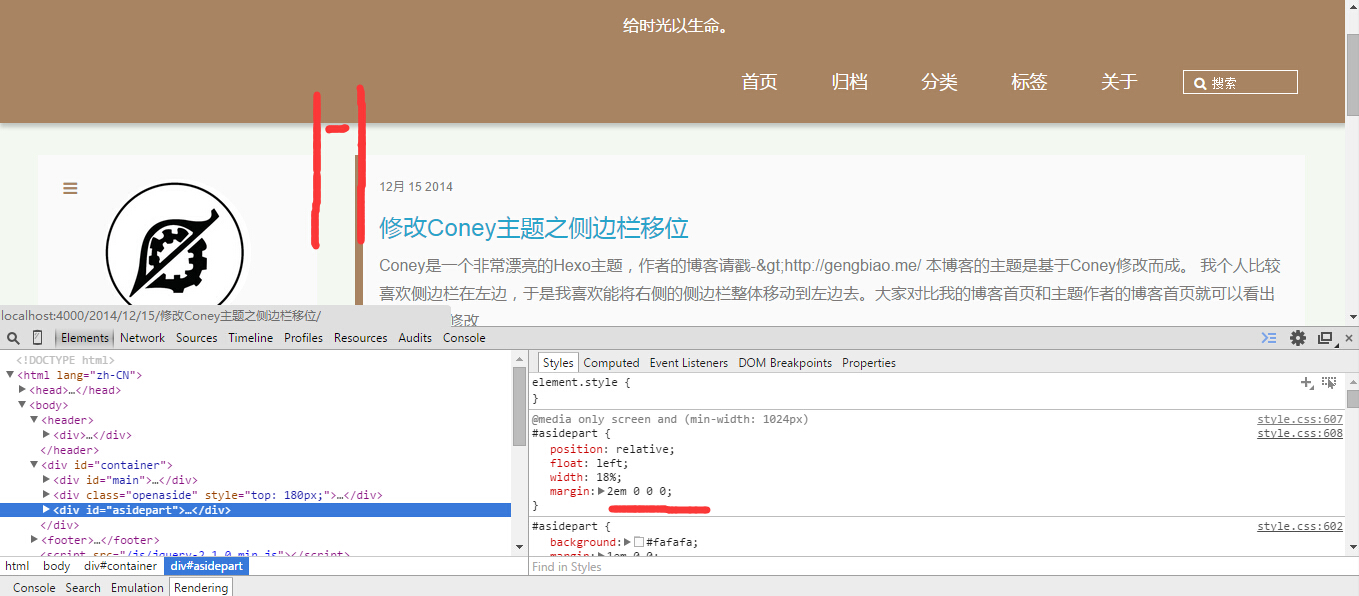Viewport: 1359px width, 596px height.
Task: Visit the 关于 about link
Action: click(1120, 82)
